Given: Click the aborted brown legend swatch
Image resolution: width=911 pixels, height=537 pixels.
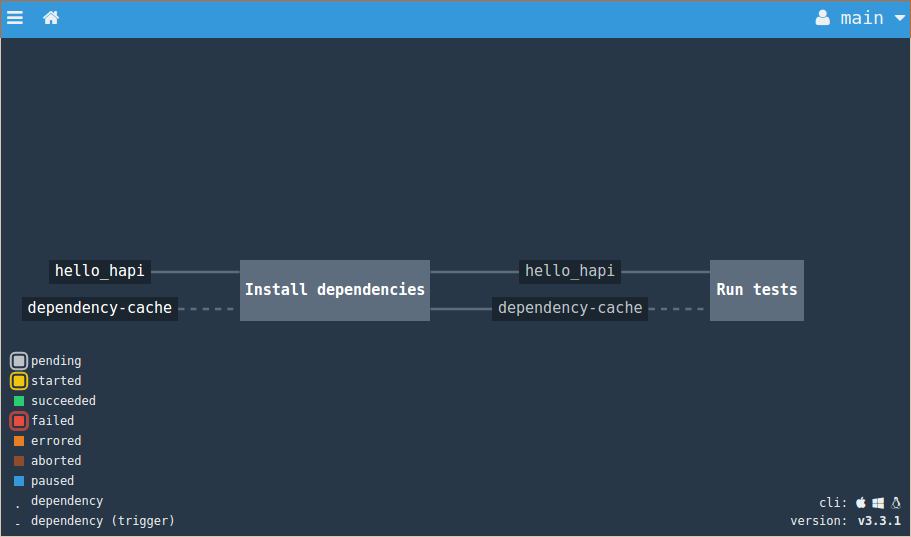Looking at the screenshot, I should (19, 461).
